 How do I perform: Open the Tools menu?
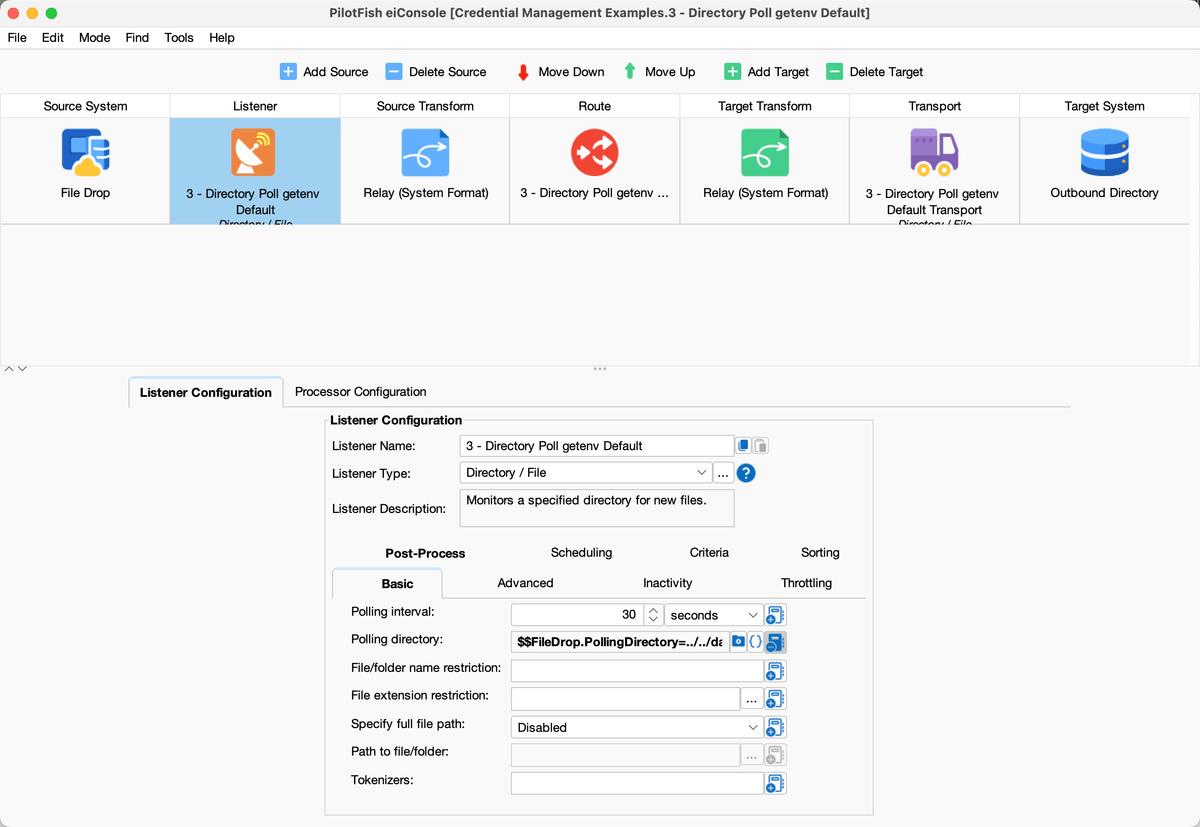point(179,37)
